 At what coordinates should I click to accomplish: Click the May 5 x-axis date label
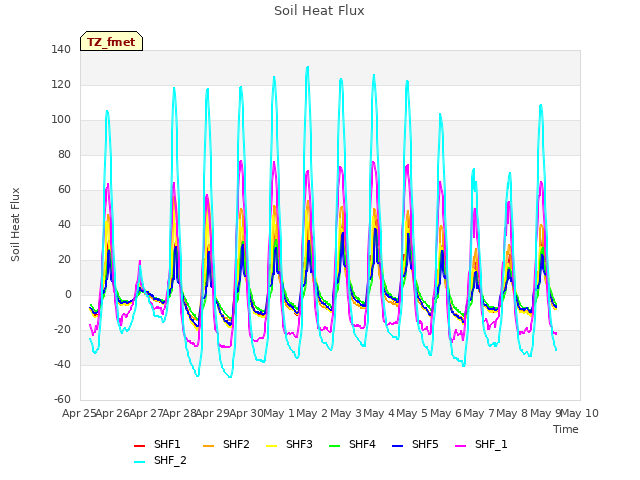412,413
